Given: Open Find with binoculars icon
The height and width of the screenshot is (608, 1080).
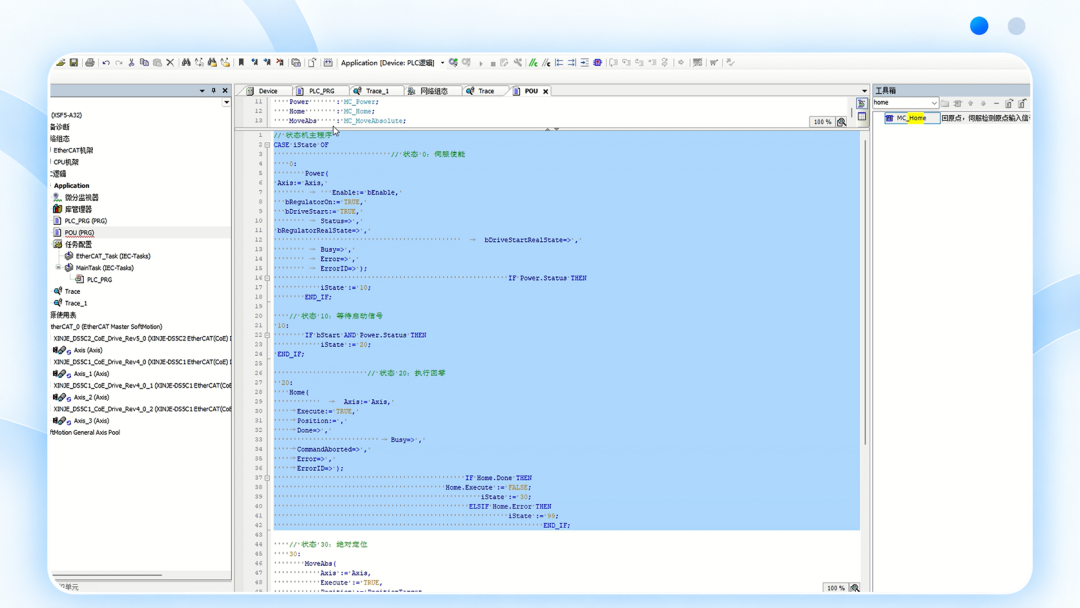Looking at the screenshot, I should coord(186,63).
